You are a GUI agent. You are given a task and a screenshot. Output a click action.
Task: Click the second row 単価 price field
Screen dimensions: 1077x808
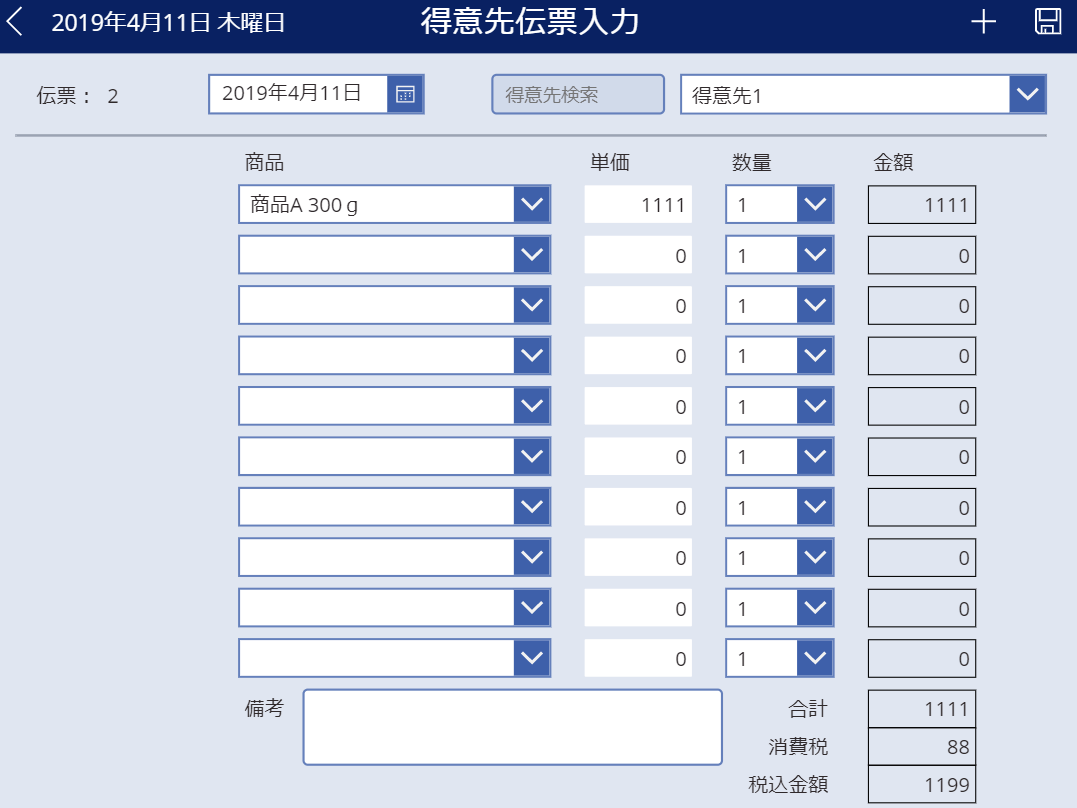[x=638, y=254]
